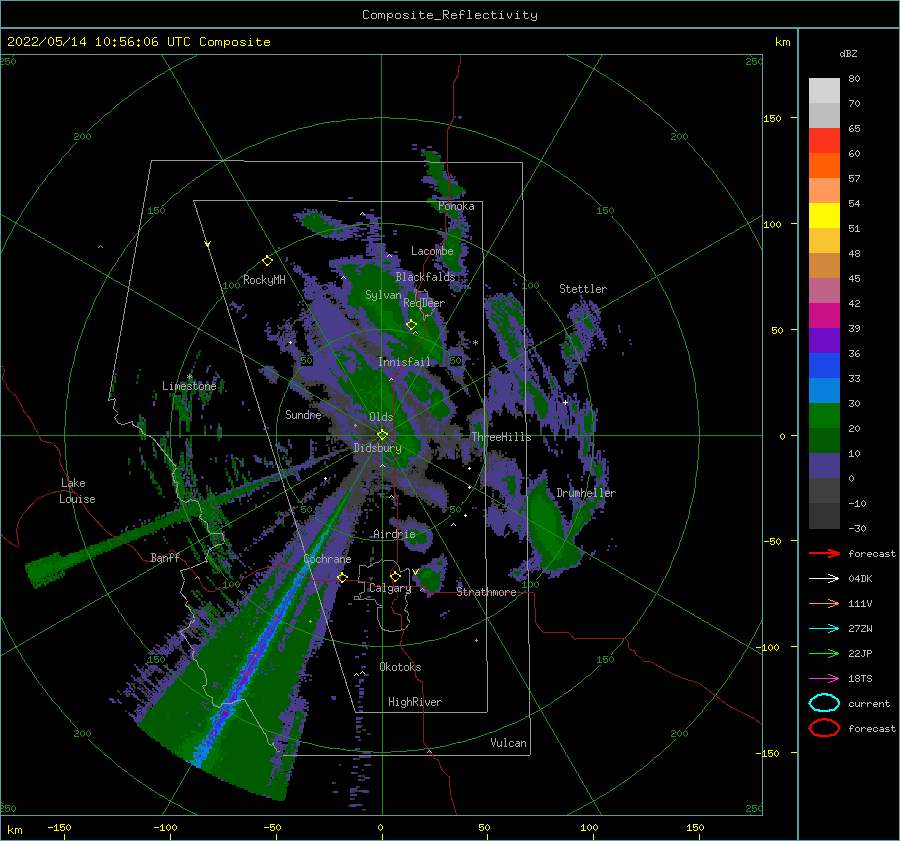Select the blue 36 dBZ color swatch

pyautogui.click(x=824, y=366)
